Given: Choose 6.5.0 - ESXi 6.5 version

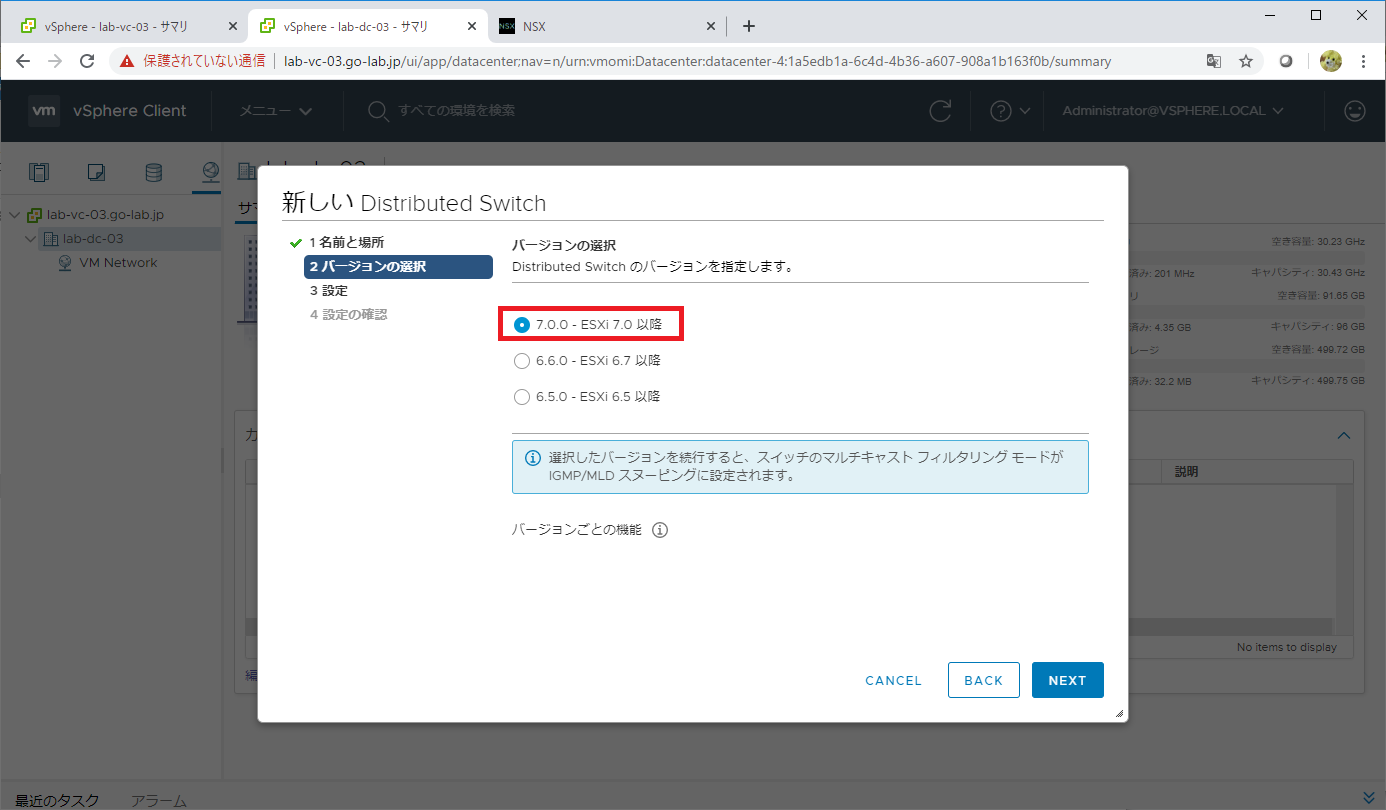Looking at the screenshot, I should [x=521, y=397].
